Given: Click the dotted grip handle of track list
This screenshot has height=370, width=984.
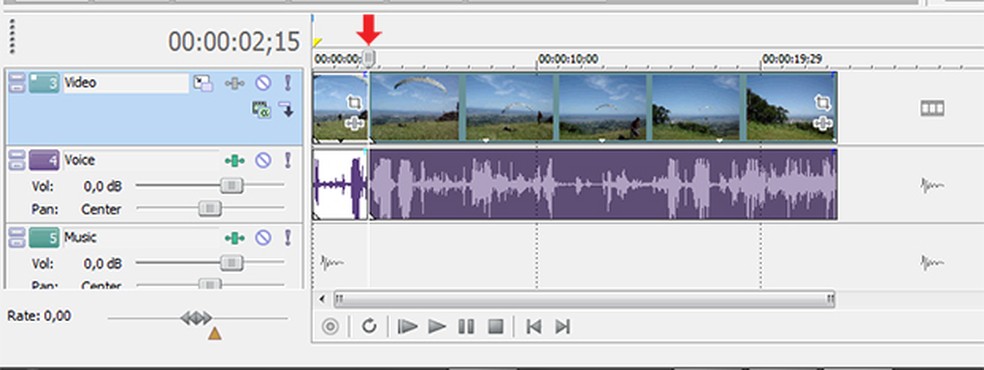Looking at the screenshot, I should click(12, 36).
